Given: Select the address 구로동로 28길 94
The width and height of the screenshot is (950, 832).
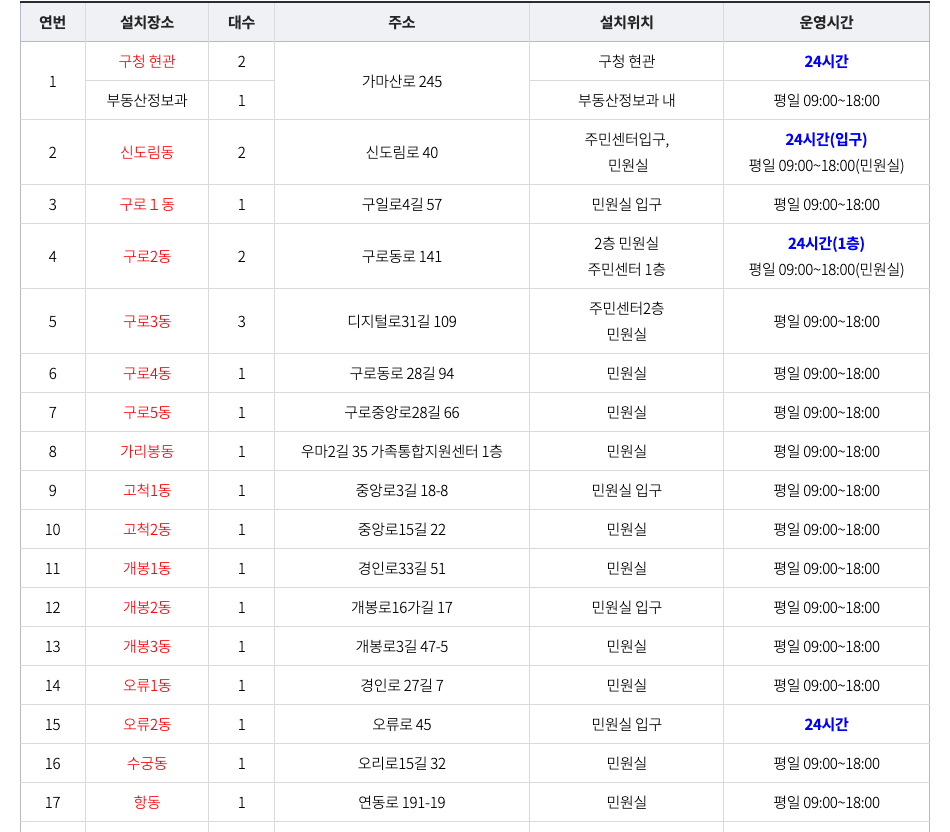Looking at the screenshot, I should [x=402, y=373].
